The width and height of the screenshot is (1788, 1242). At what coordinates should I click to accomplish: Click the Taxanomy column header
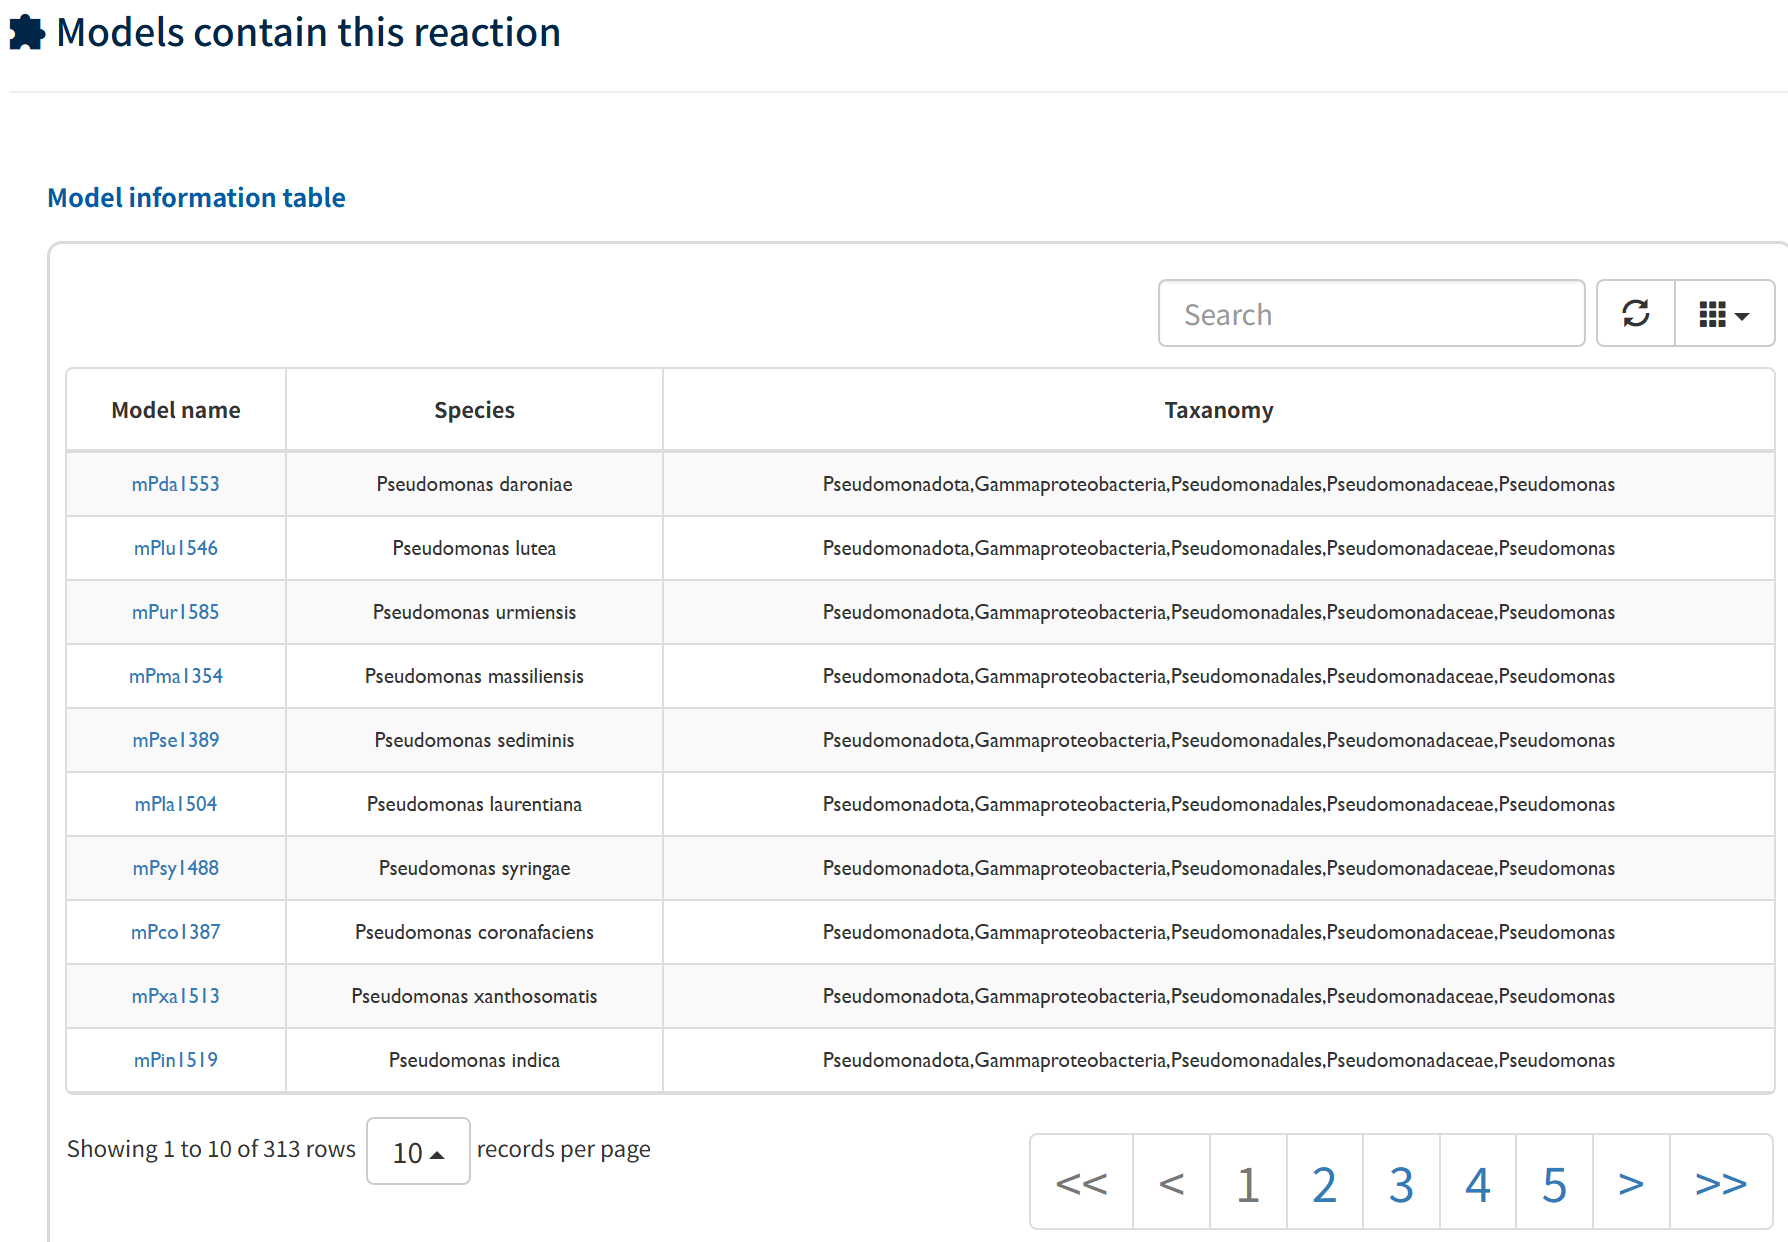pos(1218,410)
